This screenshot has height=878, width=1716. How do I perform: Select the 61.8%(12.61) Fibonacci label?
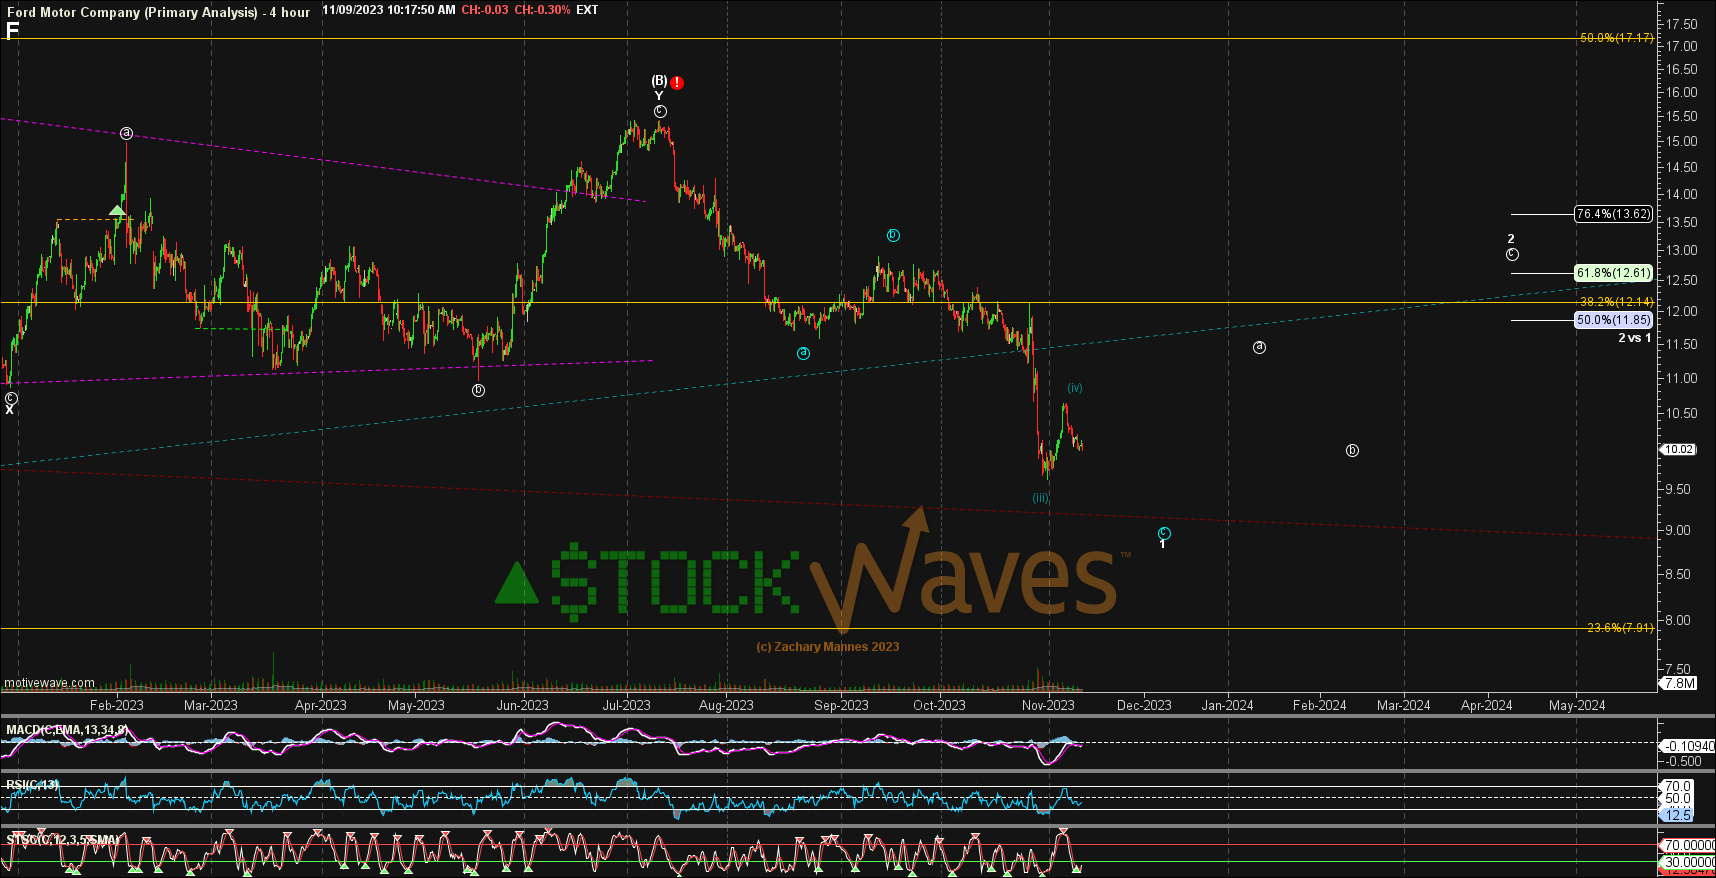(1613, 273)
